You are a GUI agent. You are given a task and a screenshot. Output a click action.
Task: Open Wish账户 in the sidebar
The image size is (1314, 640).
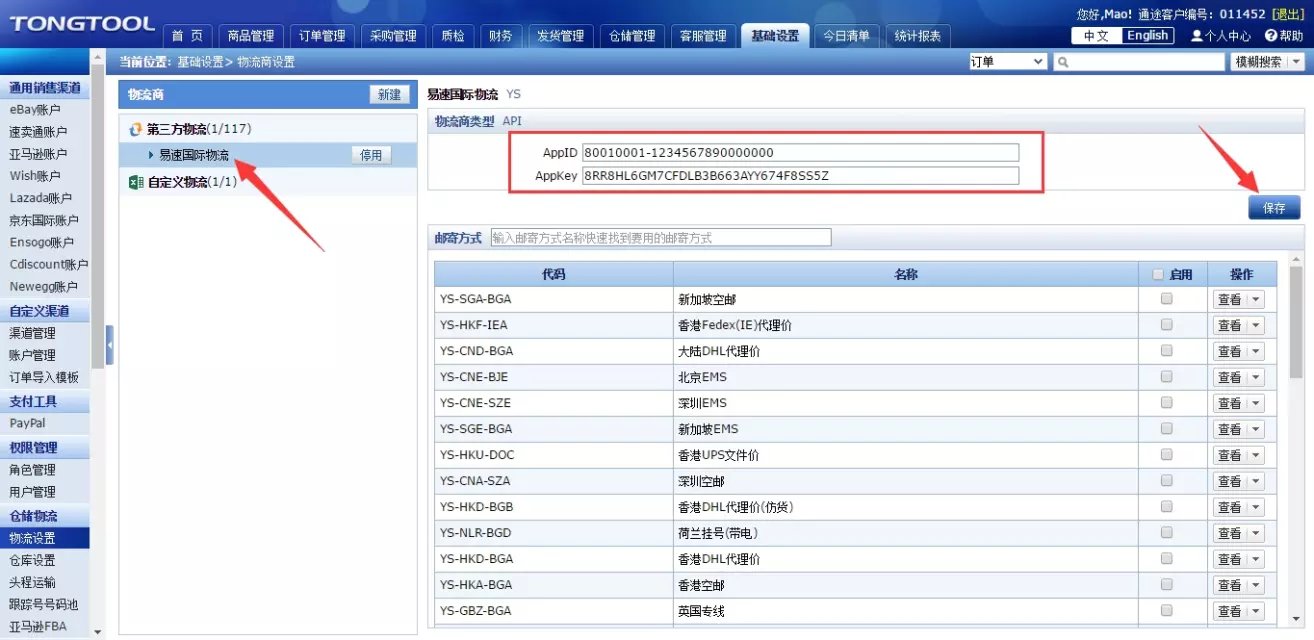tap(35, 176)
